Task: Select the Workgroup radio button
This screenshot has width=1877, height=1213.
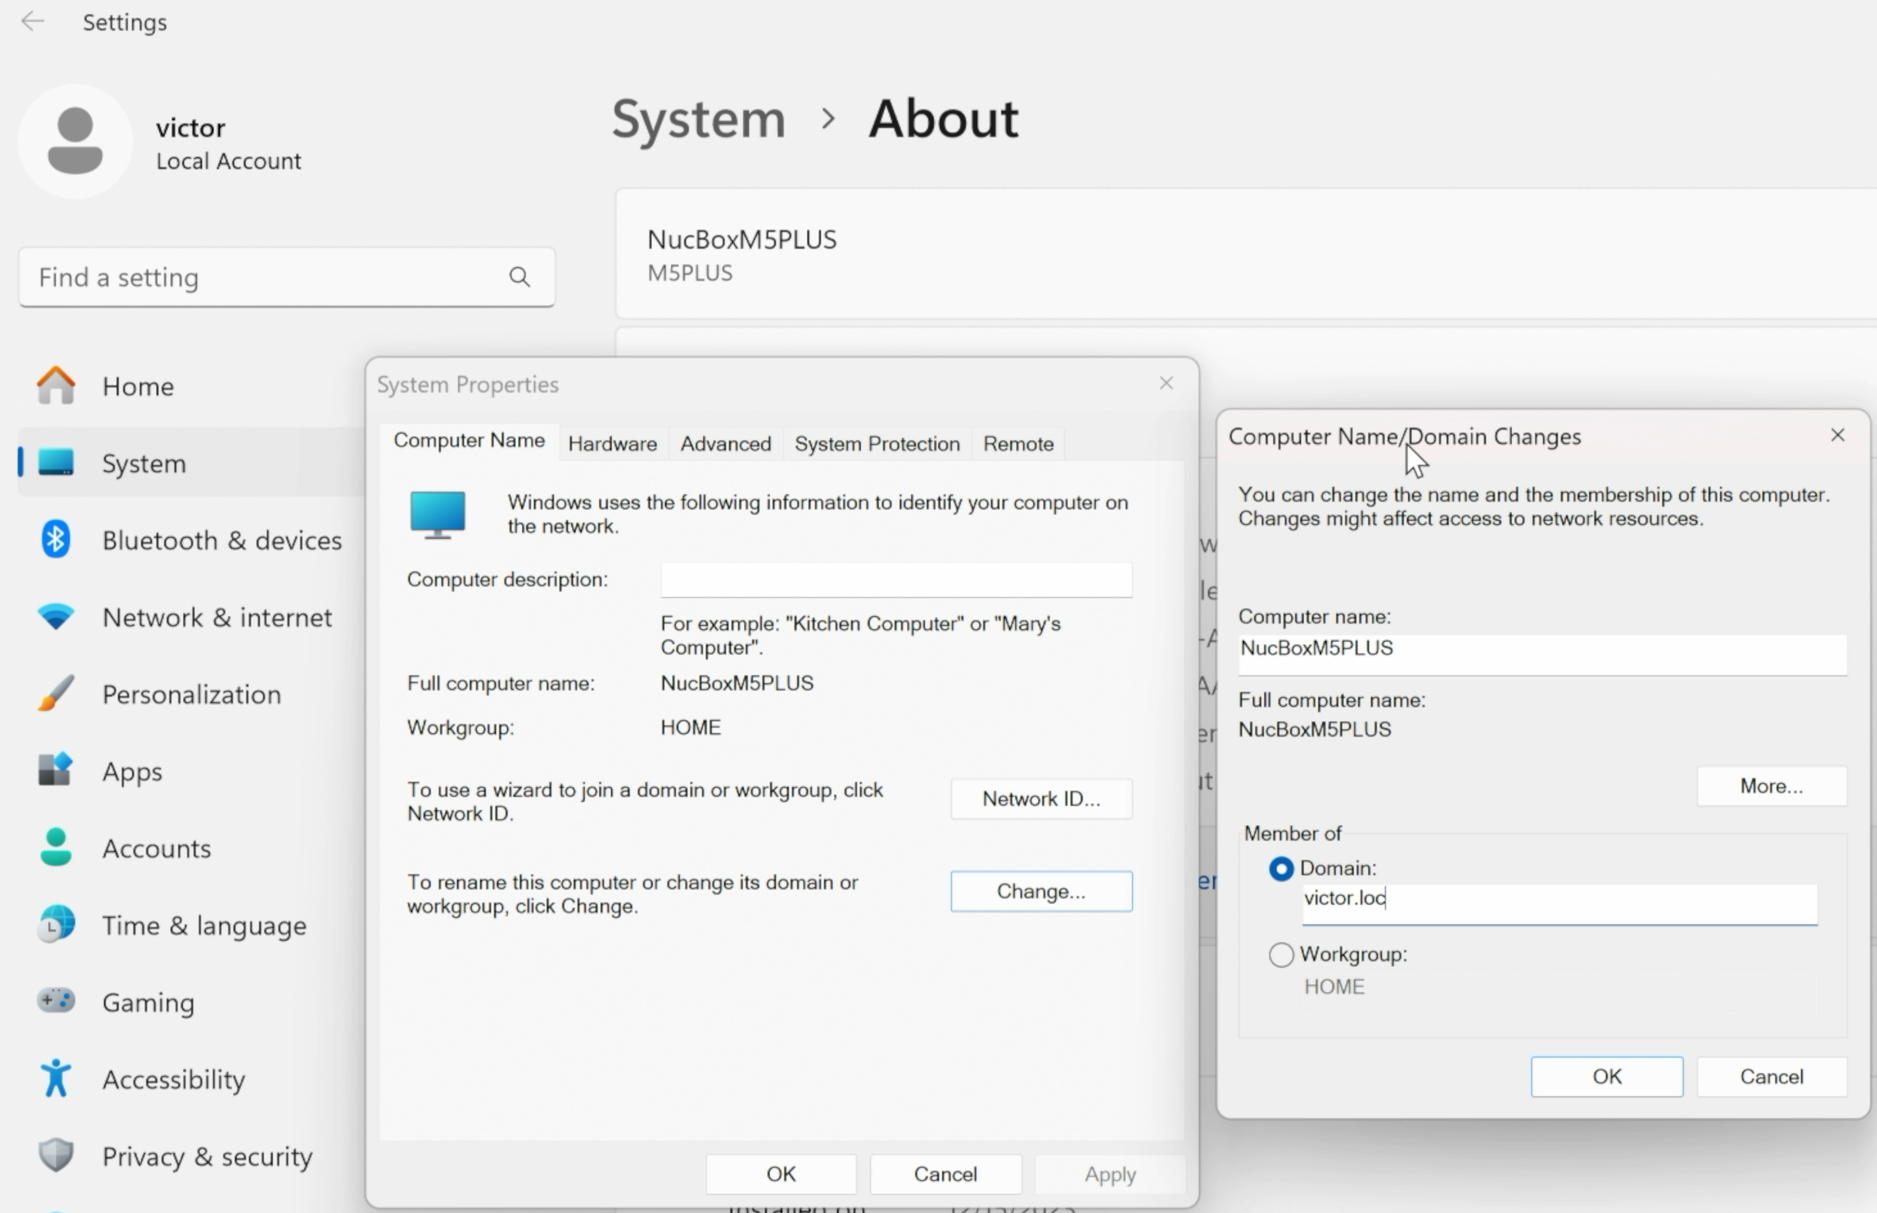Action: pos(1281,954)
